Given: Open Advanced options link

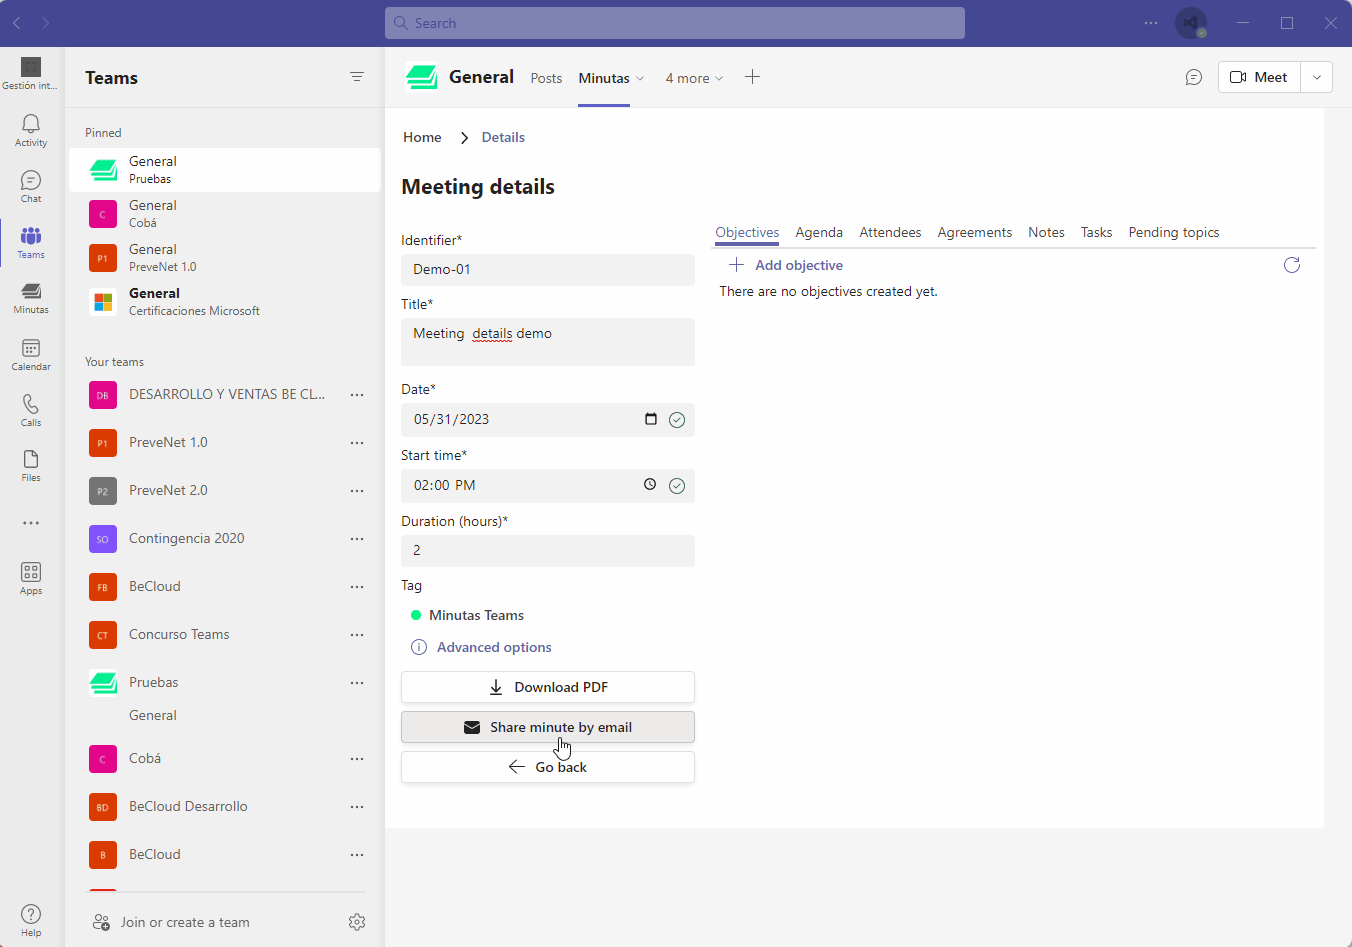Looking at the screenshot, I should point(494,647).
